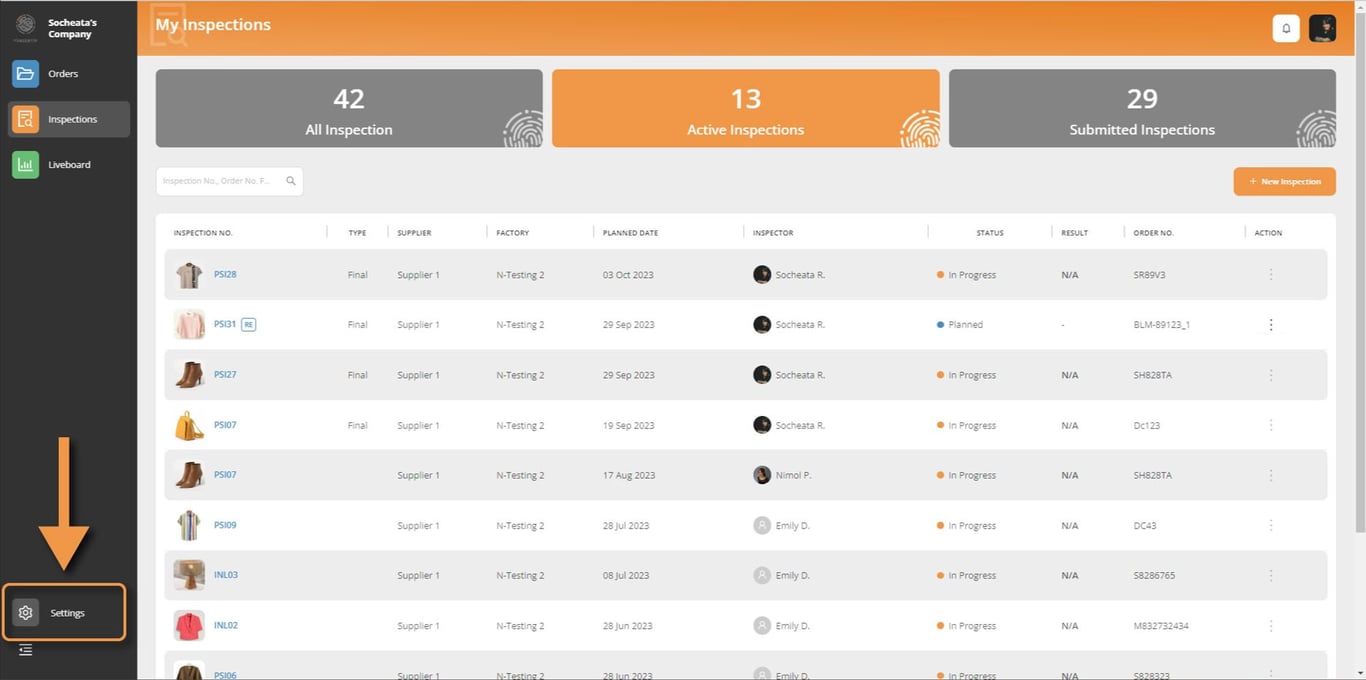The height and width of the screenshot is (680, 1366).
Task: Click the Inspection No. column header
Action: pos(203,233)
